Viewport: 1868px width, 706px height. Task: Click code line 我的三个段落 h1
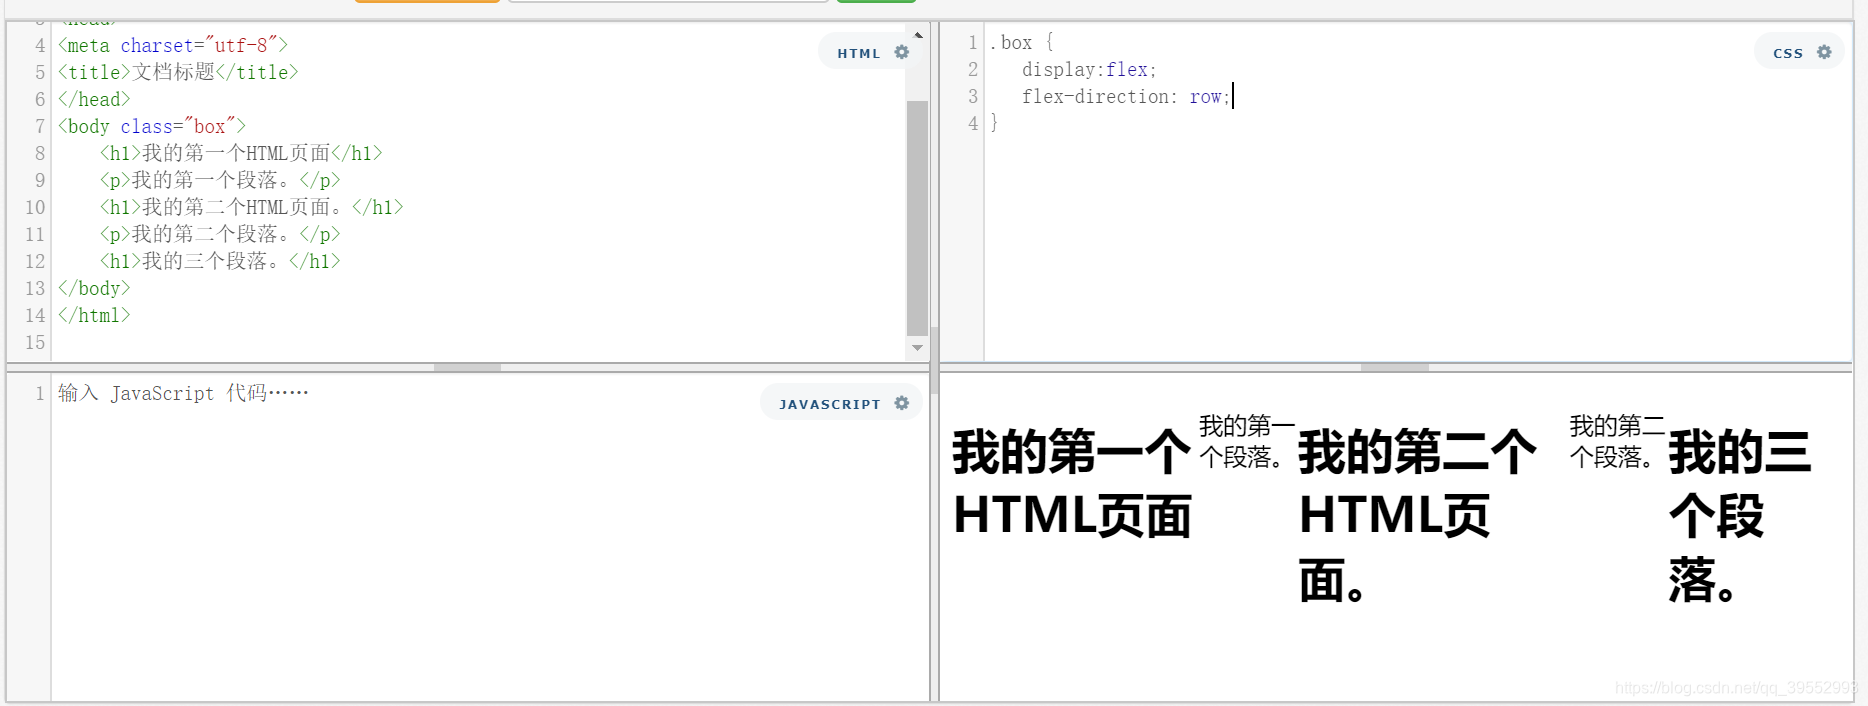point(220,261)
